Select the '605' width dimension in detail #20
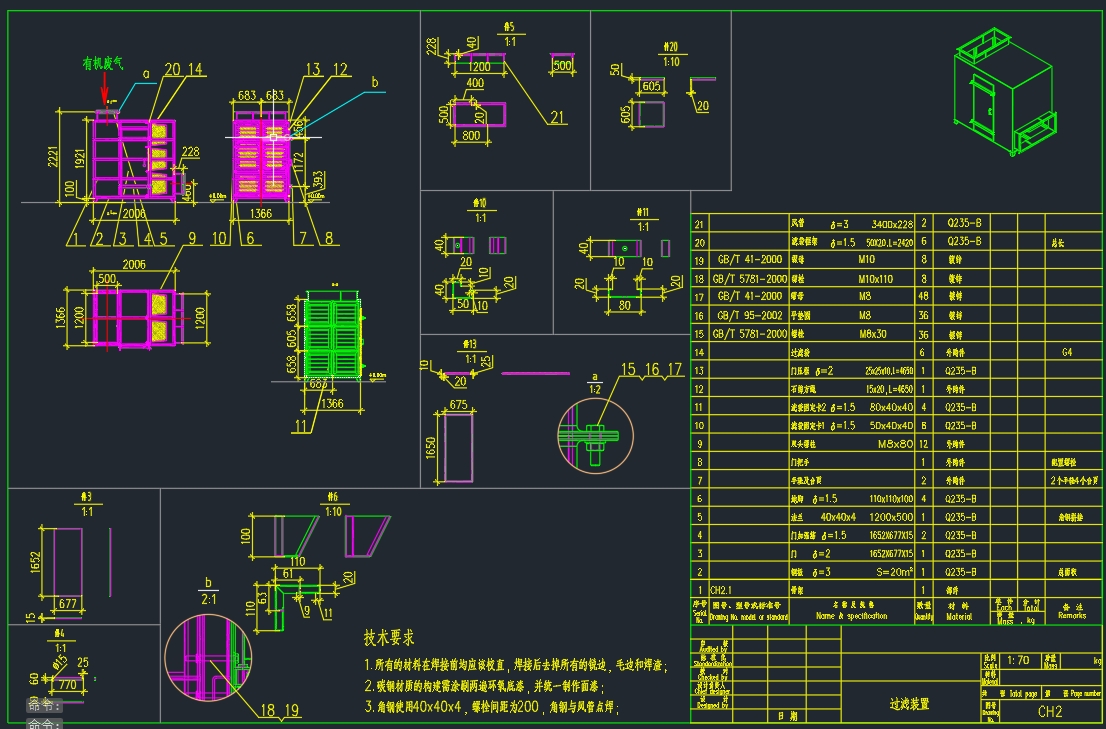This screenshot has height=729, width=1106. coord(652,86)
